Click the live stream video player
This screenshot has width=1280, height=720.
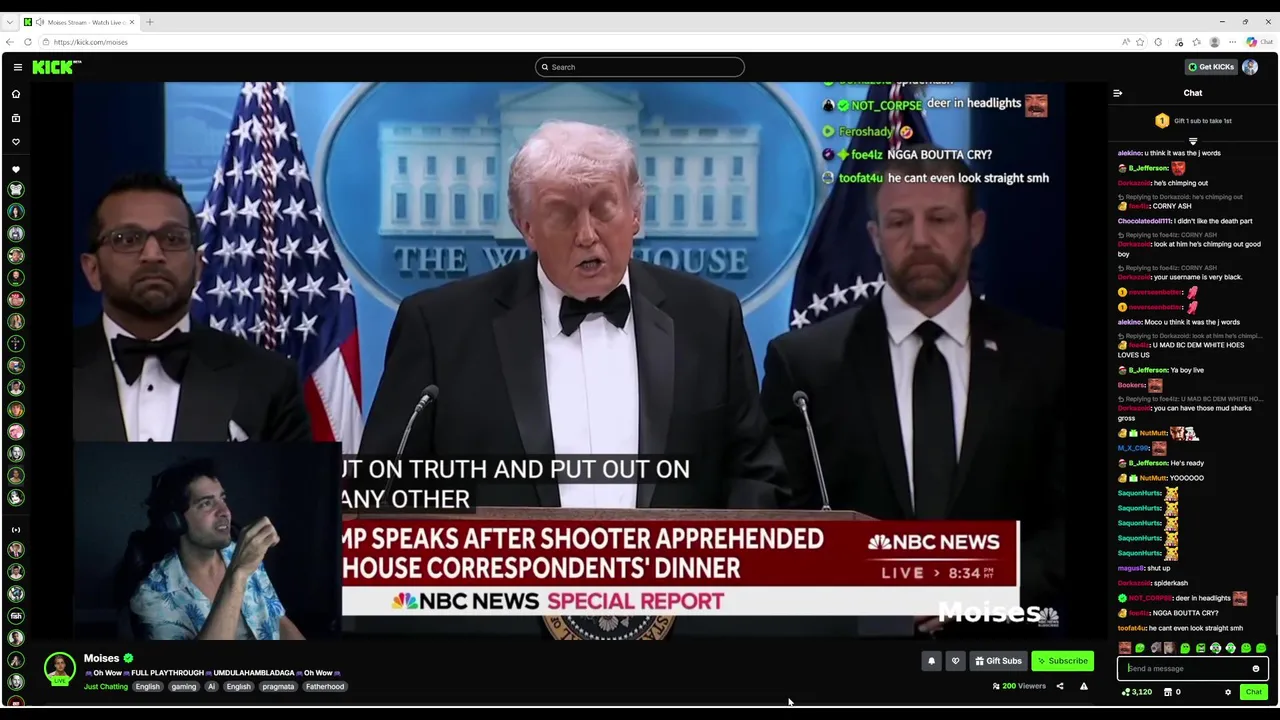(569, 360)
